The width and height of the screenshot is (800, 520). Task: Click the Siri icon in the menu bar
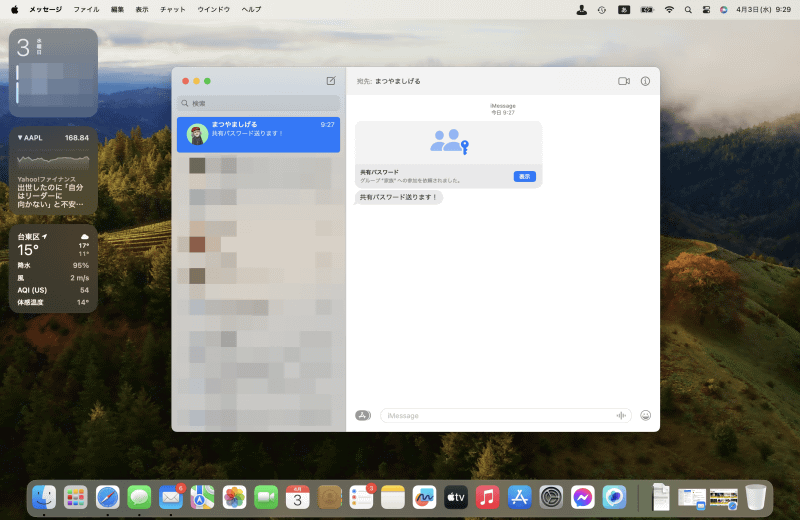pyautogui.click(x=723, y=10)
